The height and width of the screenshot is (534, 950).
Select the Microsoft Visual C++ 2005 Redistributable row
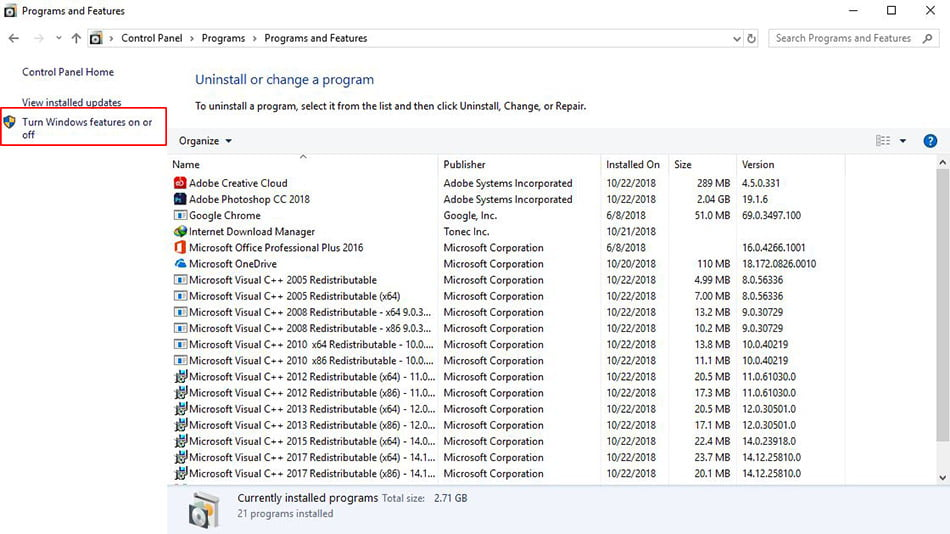pos(506,280)
